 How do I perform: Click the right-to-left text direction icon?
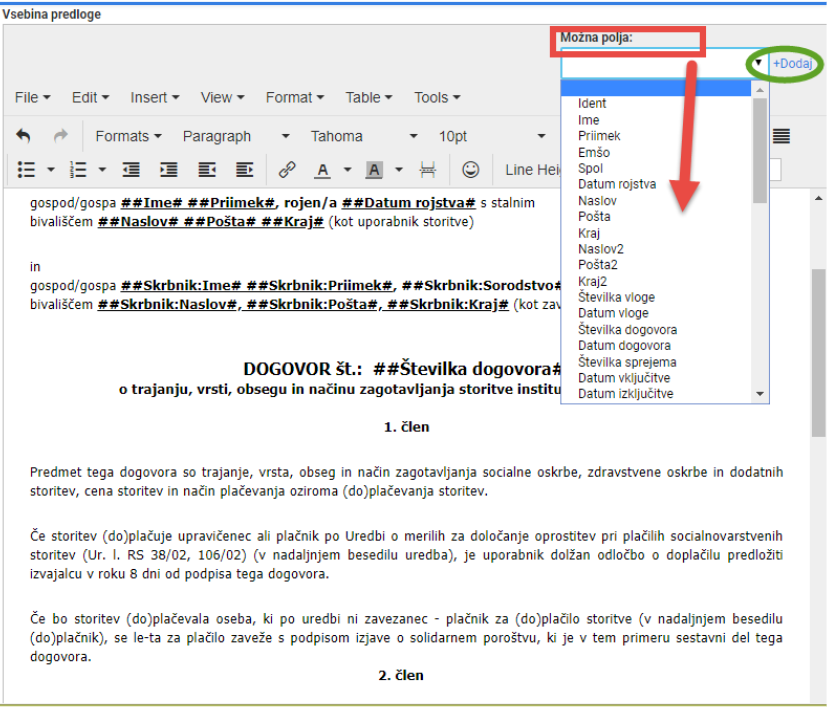[245, 170]
